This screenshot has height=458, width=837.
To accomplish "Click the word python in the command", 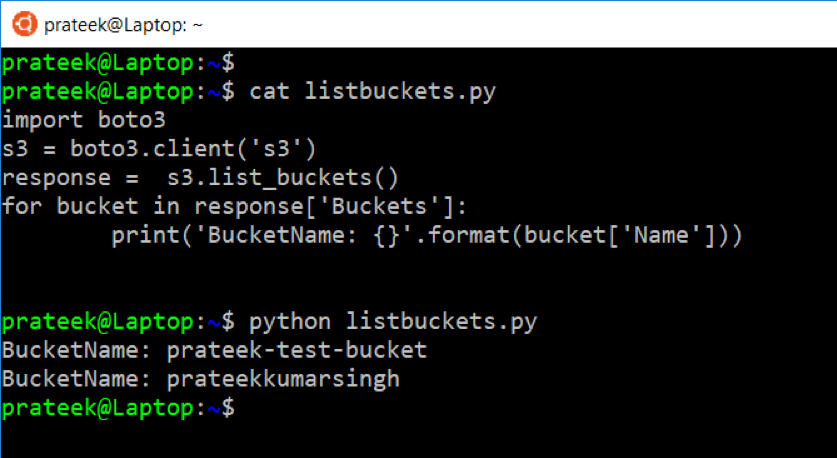I will tap(290, 322).
